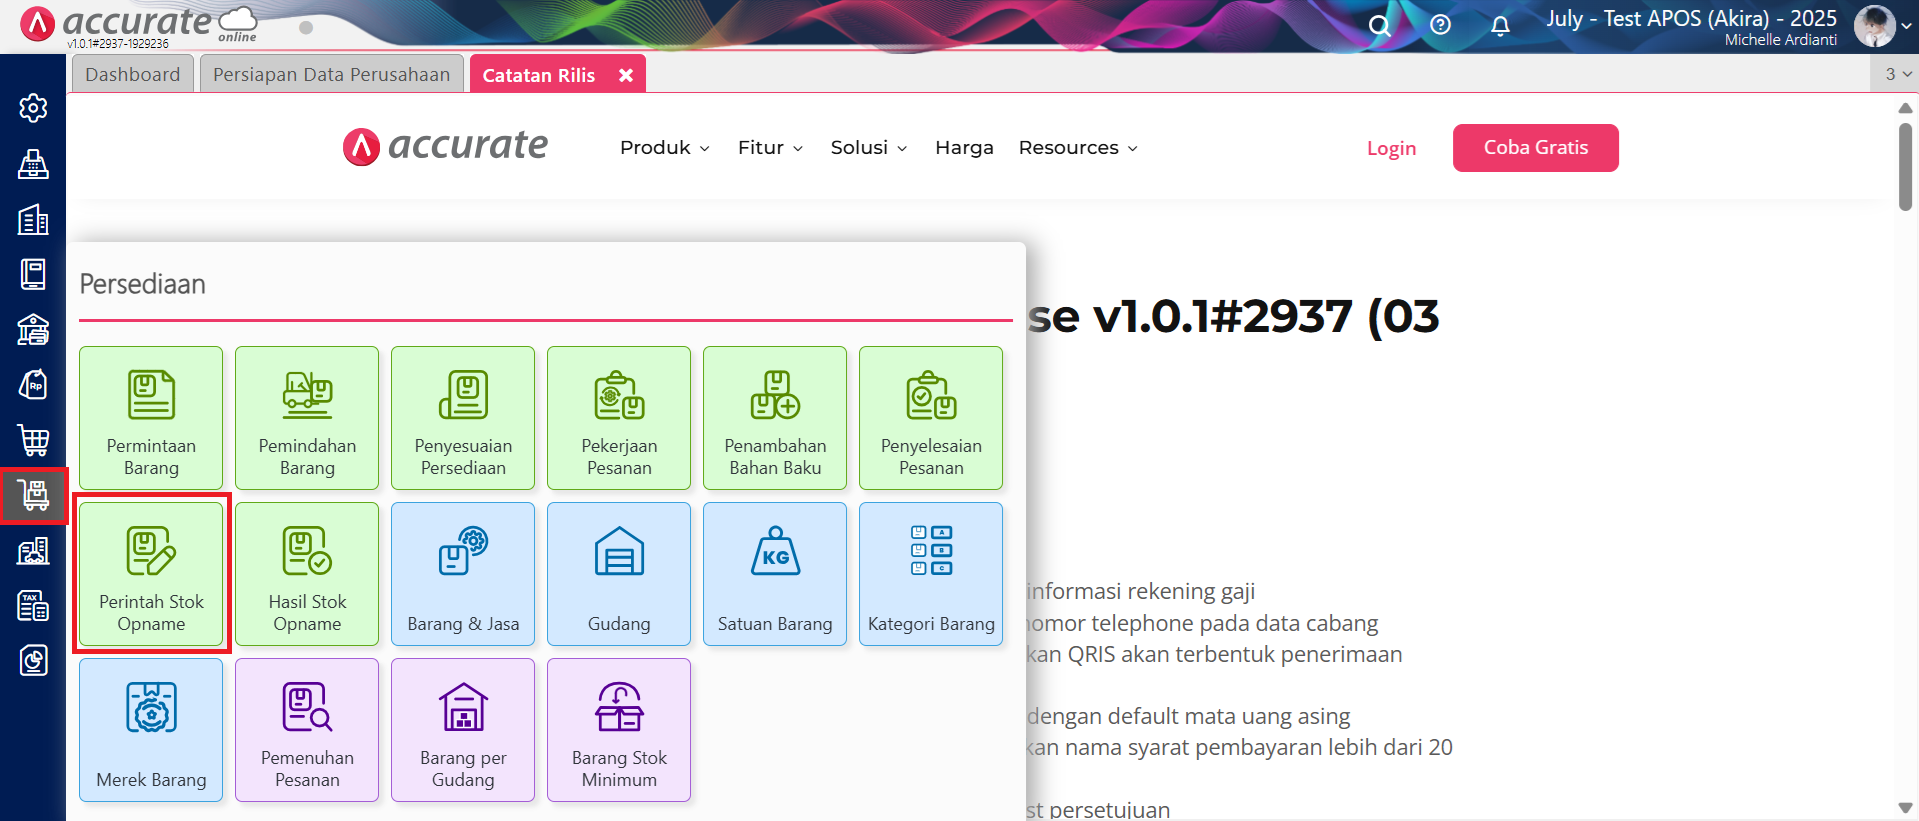Click the accurate logo on webpage
Viewport: 1919px width, 821px height.
tap(445, 147)
